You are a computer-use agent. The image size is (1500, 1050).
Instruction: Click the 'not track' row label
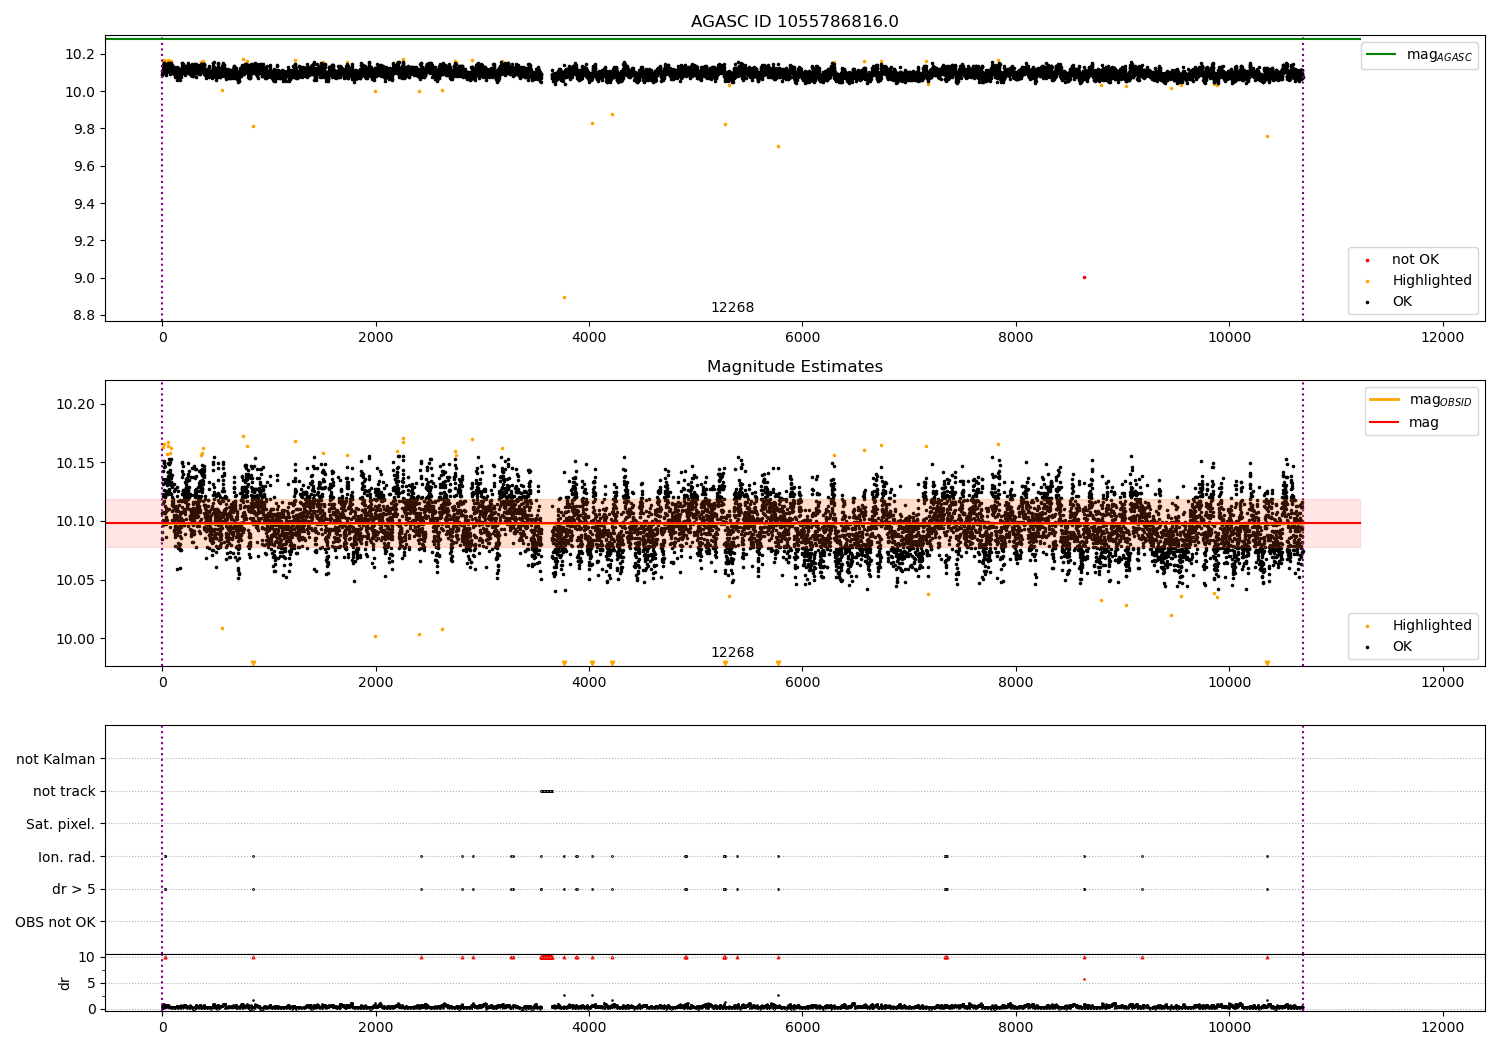pyautogui.click(x=64, y=791)
